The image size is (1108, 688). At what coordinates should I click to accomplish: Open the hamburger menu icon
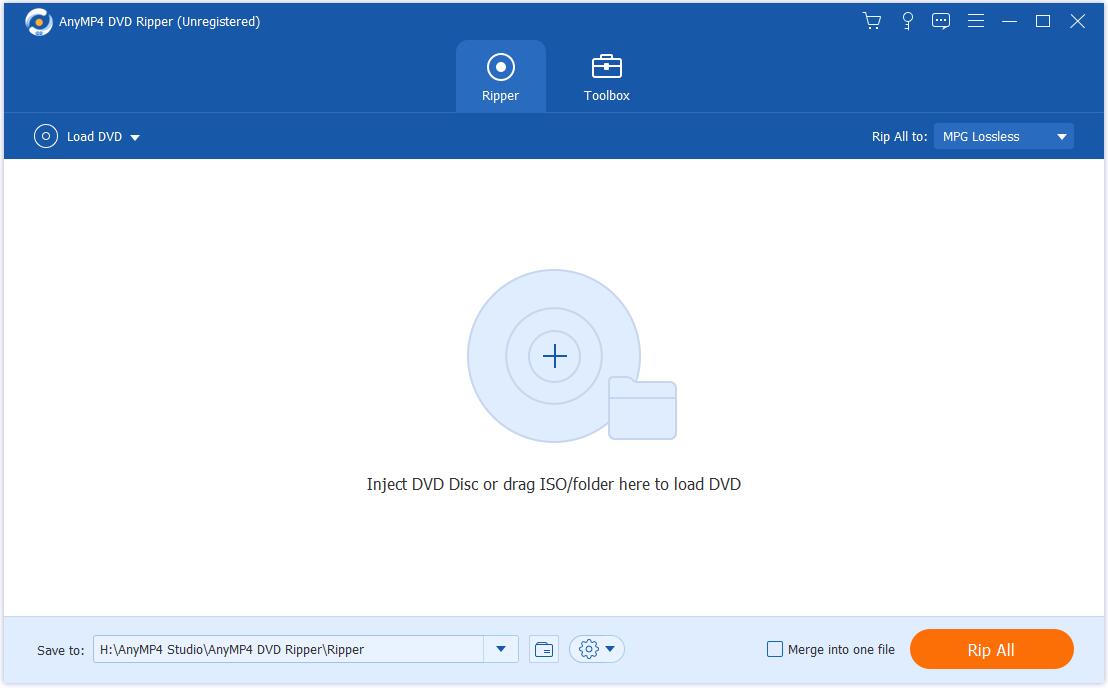[x=976, y=21]
